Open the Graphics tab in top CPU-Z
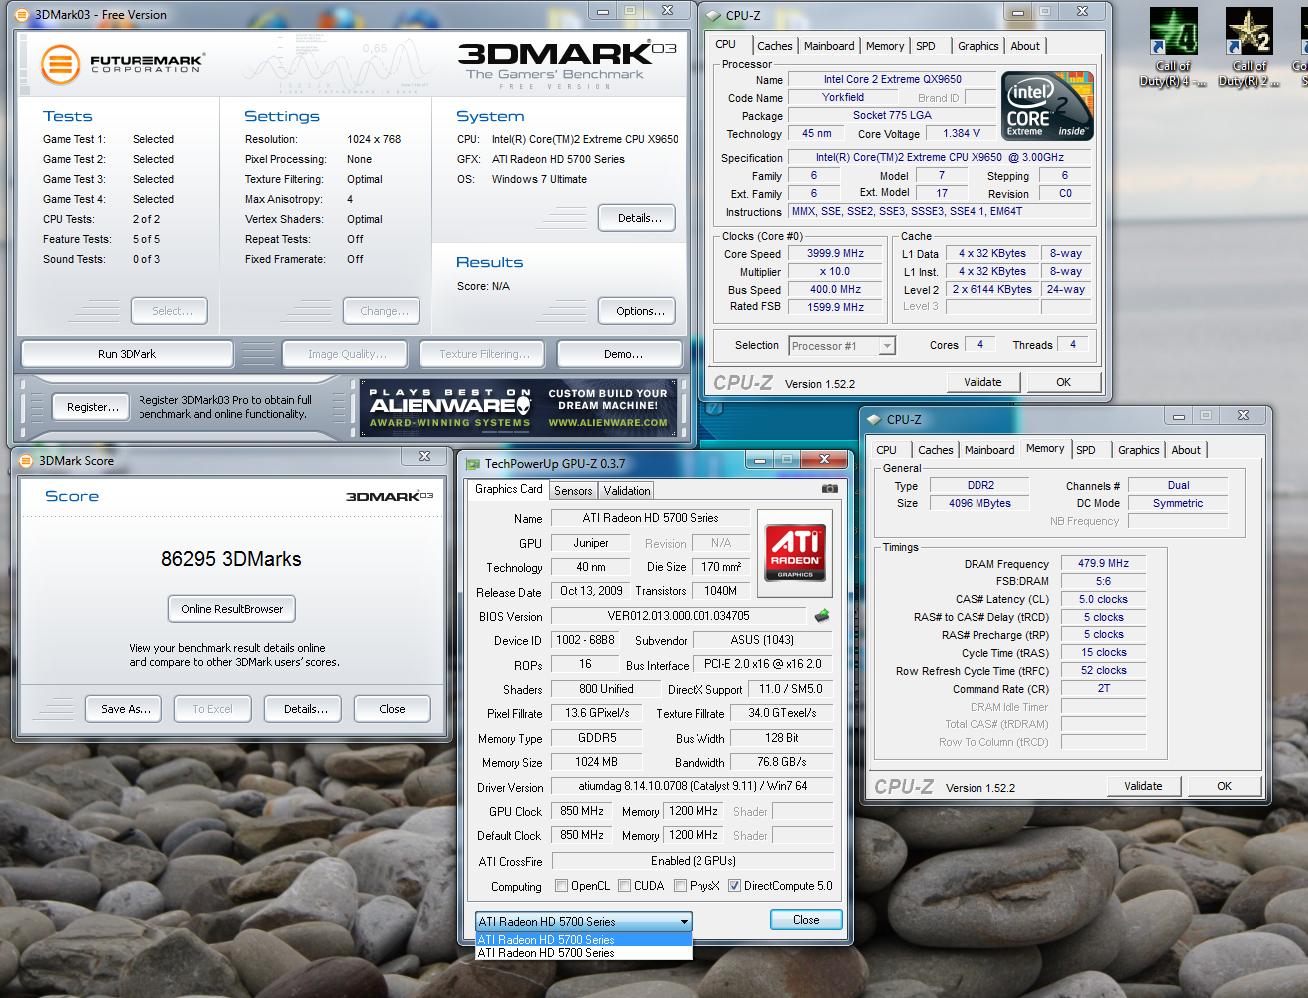The height and width of the screenshot is (998, 1308). pos(978,46)
